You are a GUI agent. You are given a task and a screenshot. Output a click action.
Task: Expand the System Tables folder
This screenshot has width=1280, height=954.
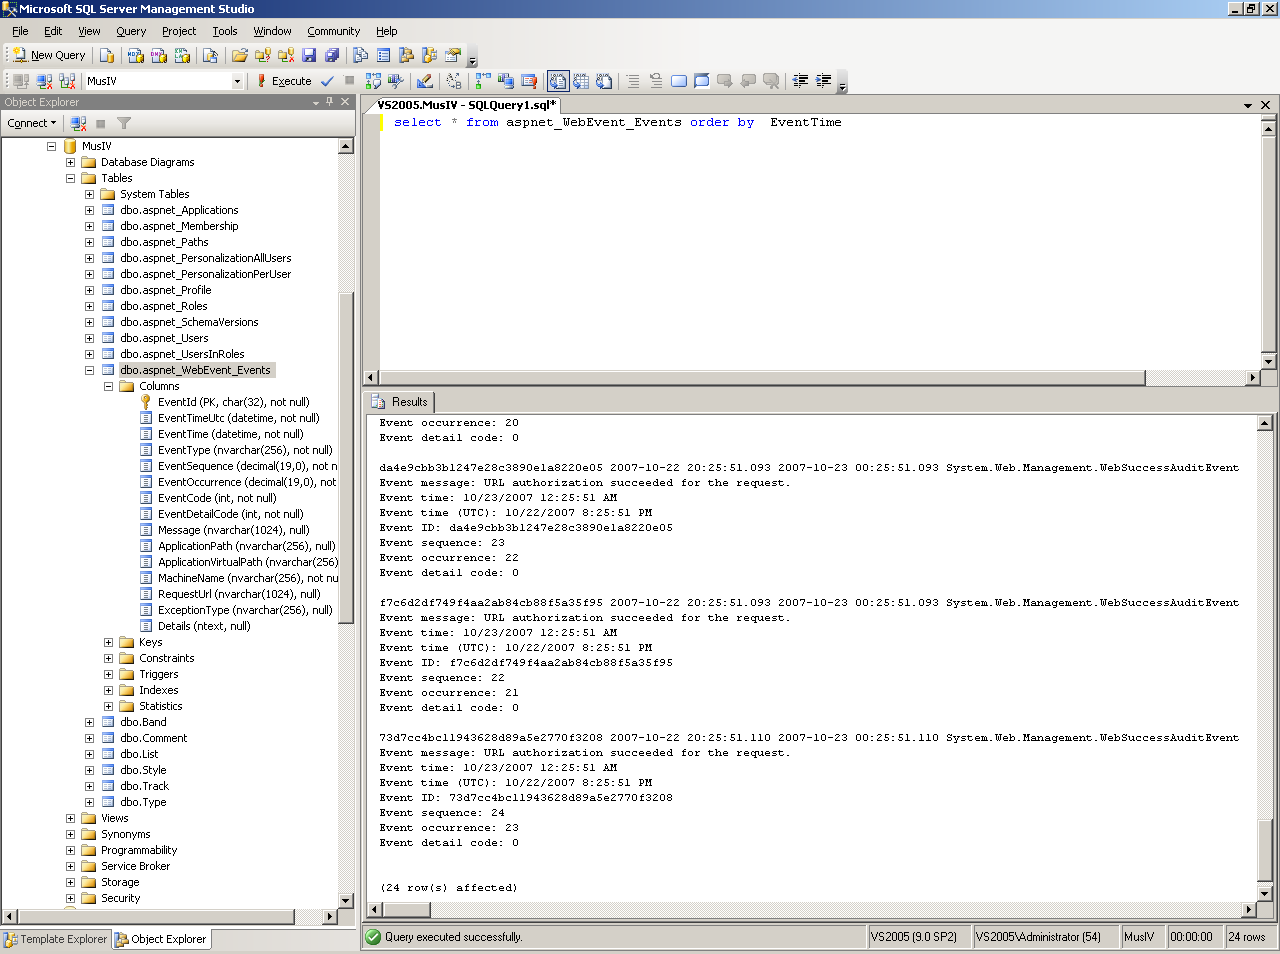click(x=89, y=194)
